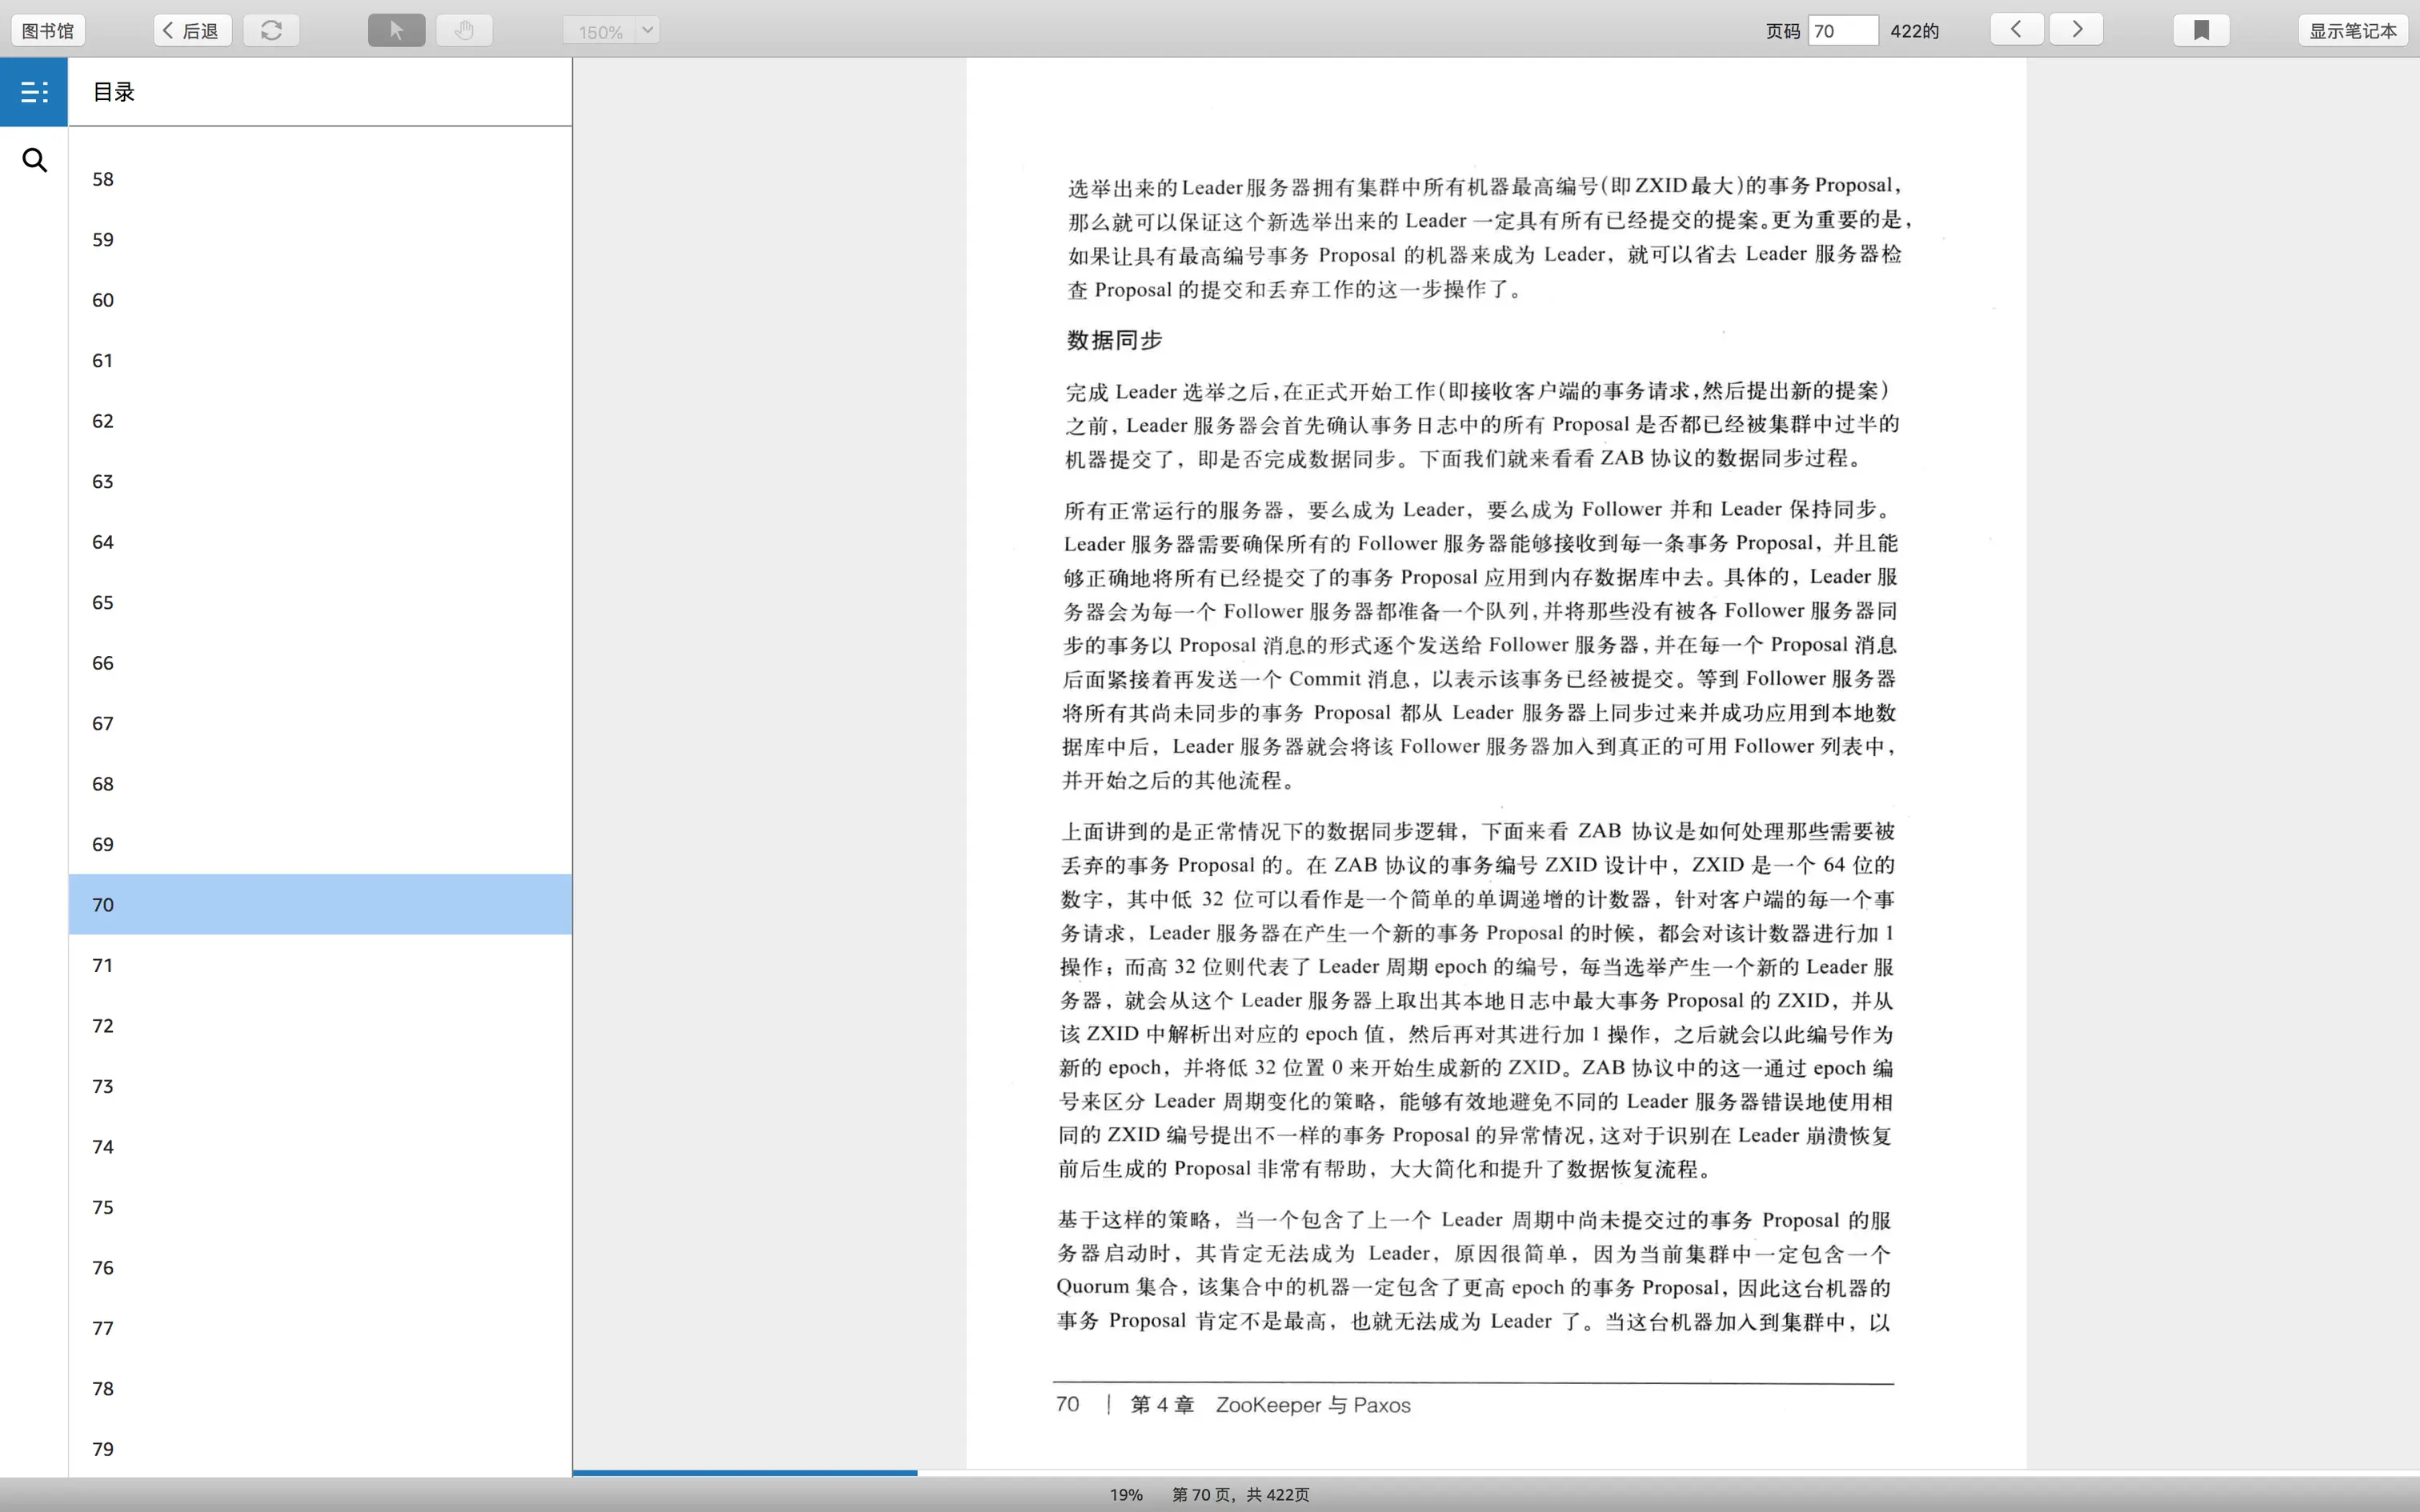
Task: Select the arrow pointer tool
Action: pyautogui.click(x=396, y=30)
